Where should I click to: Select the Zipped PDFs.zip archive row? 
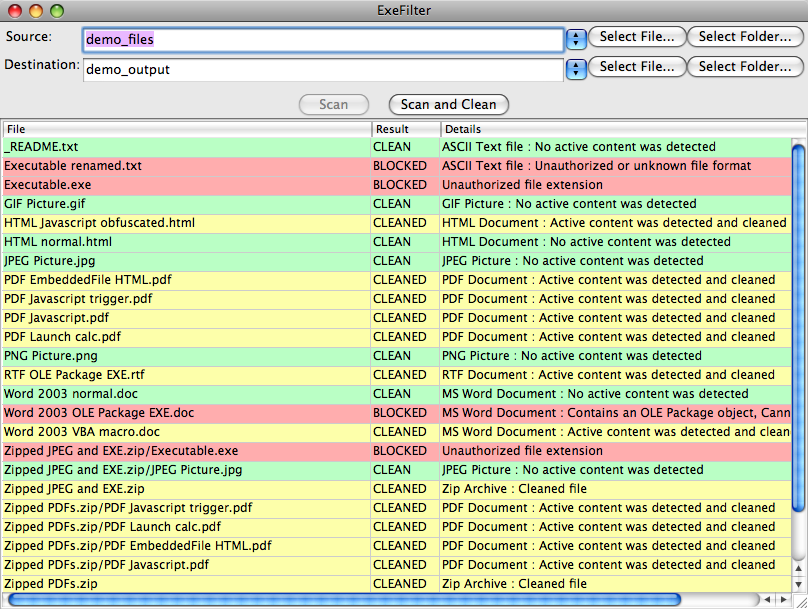(397, 584)
